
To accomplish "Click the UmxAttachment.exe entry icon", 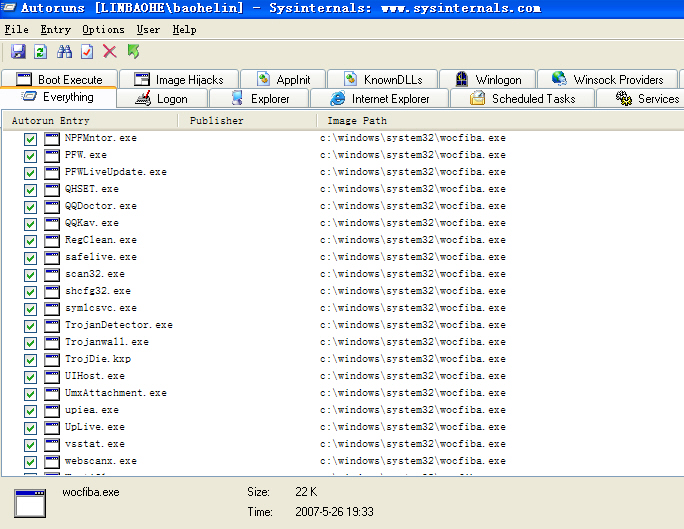I will coord(52,394).
